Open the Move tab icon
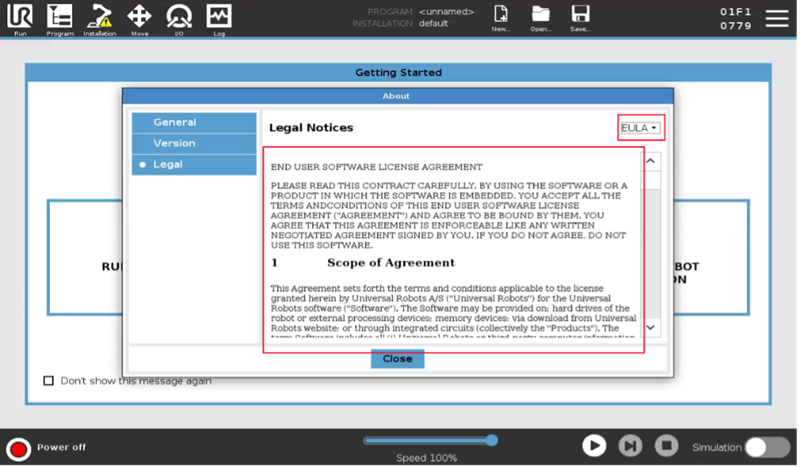The width and height of the screenshot is (800, 467). [140, 17]
